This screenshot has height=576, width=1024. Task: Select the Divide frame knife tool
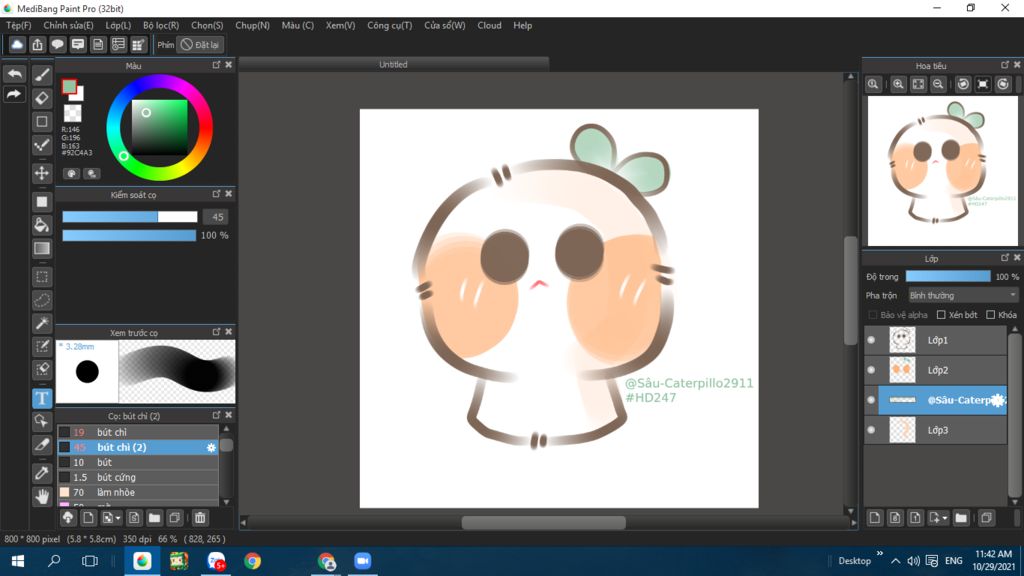click(x=42, y=445)
